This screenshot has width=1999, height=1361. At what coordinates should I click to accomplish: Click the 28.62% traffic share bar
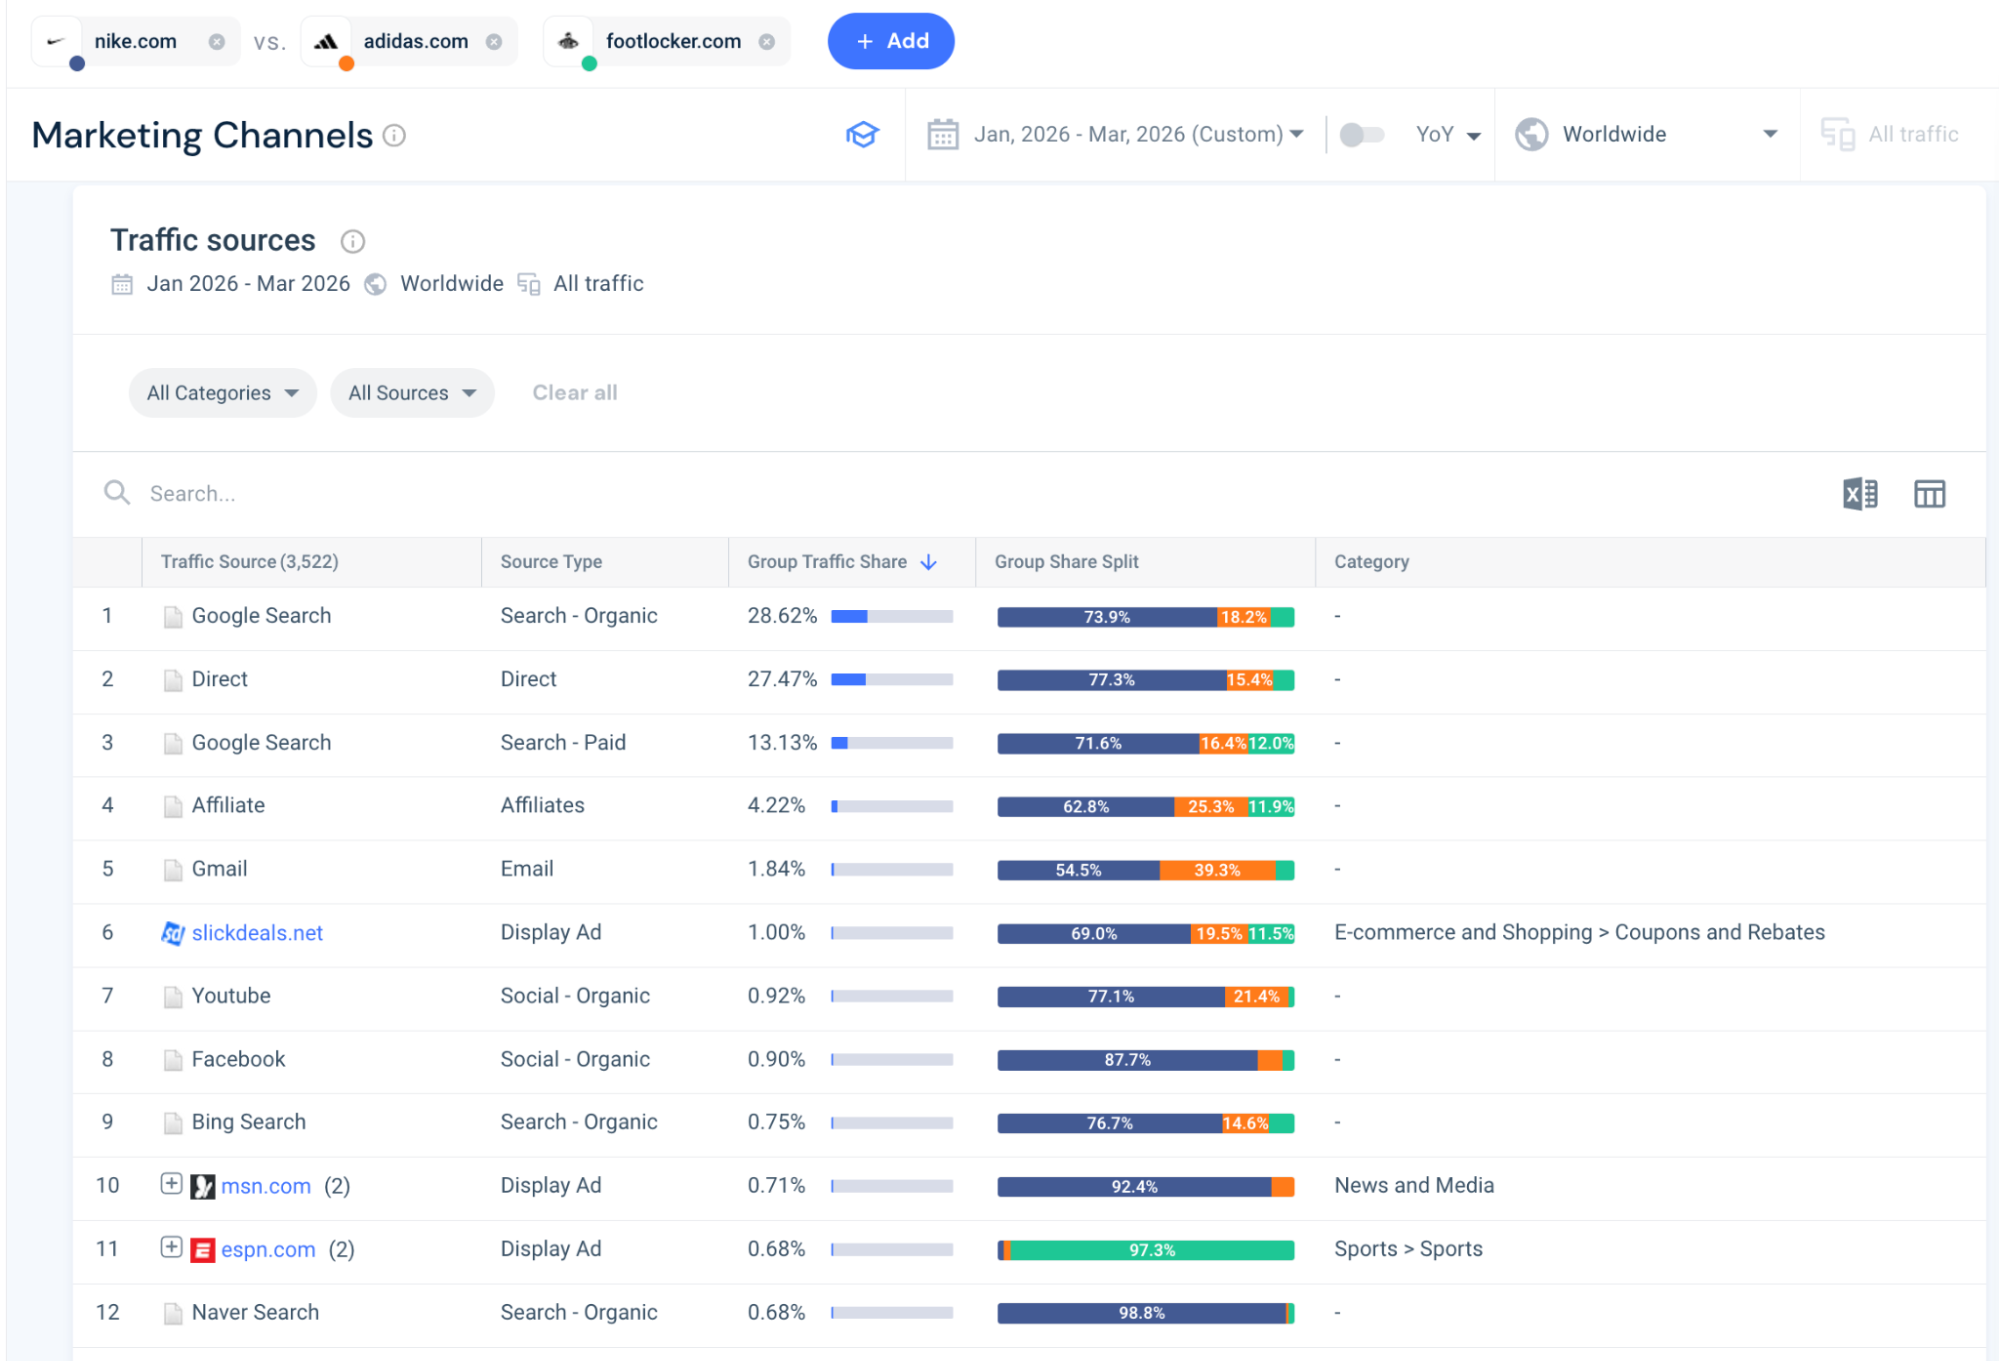[892, 617]
